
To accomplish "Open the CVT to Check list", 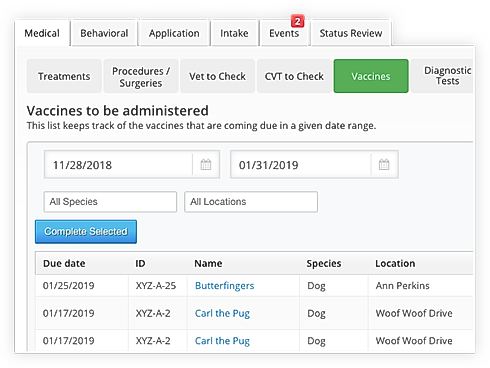I will click(294, 76).
